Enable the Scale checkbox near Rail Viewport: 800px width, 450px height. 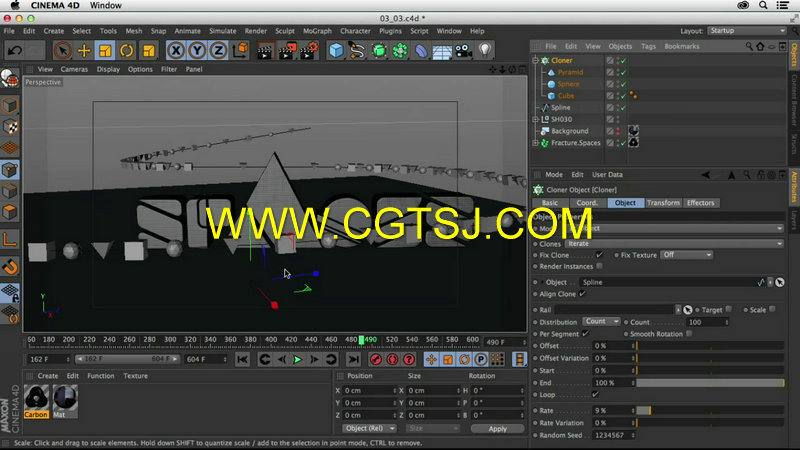point(772,309)
